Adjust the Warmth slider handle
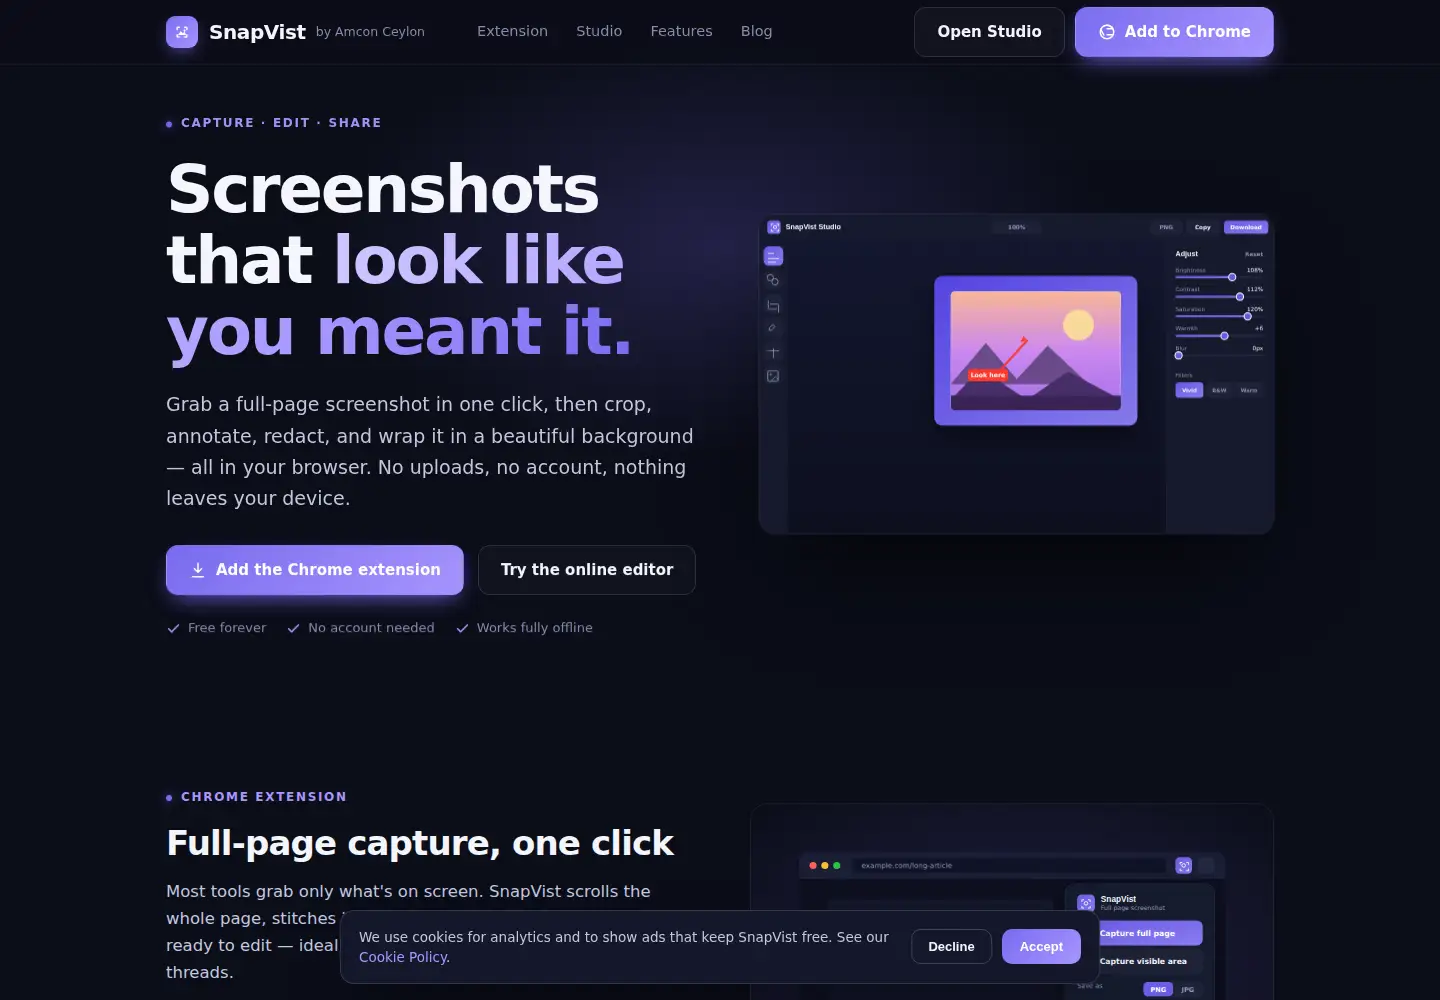 (1224, 336)
